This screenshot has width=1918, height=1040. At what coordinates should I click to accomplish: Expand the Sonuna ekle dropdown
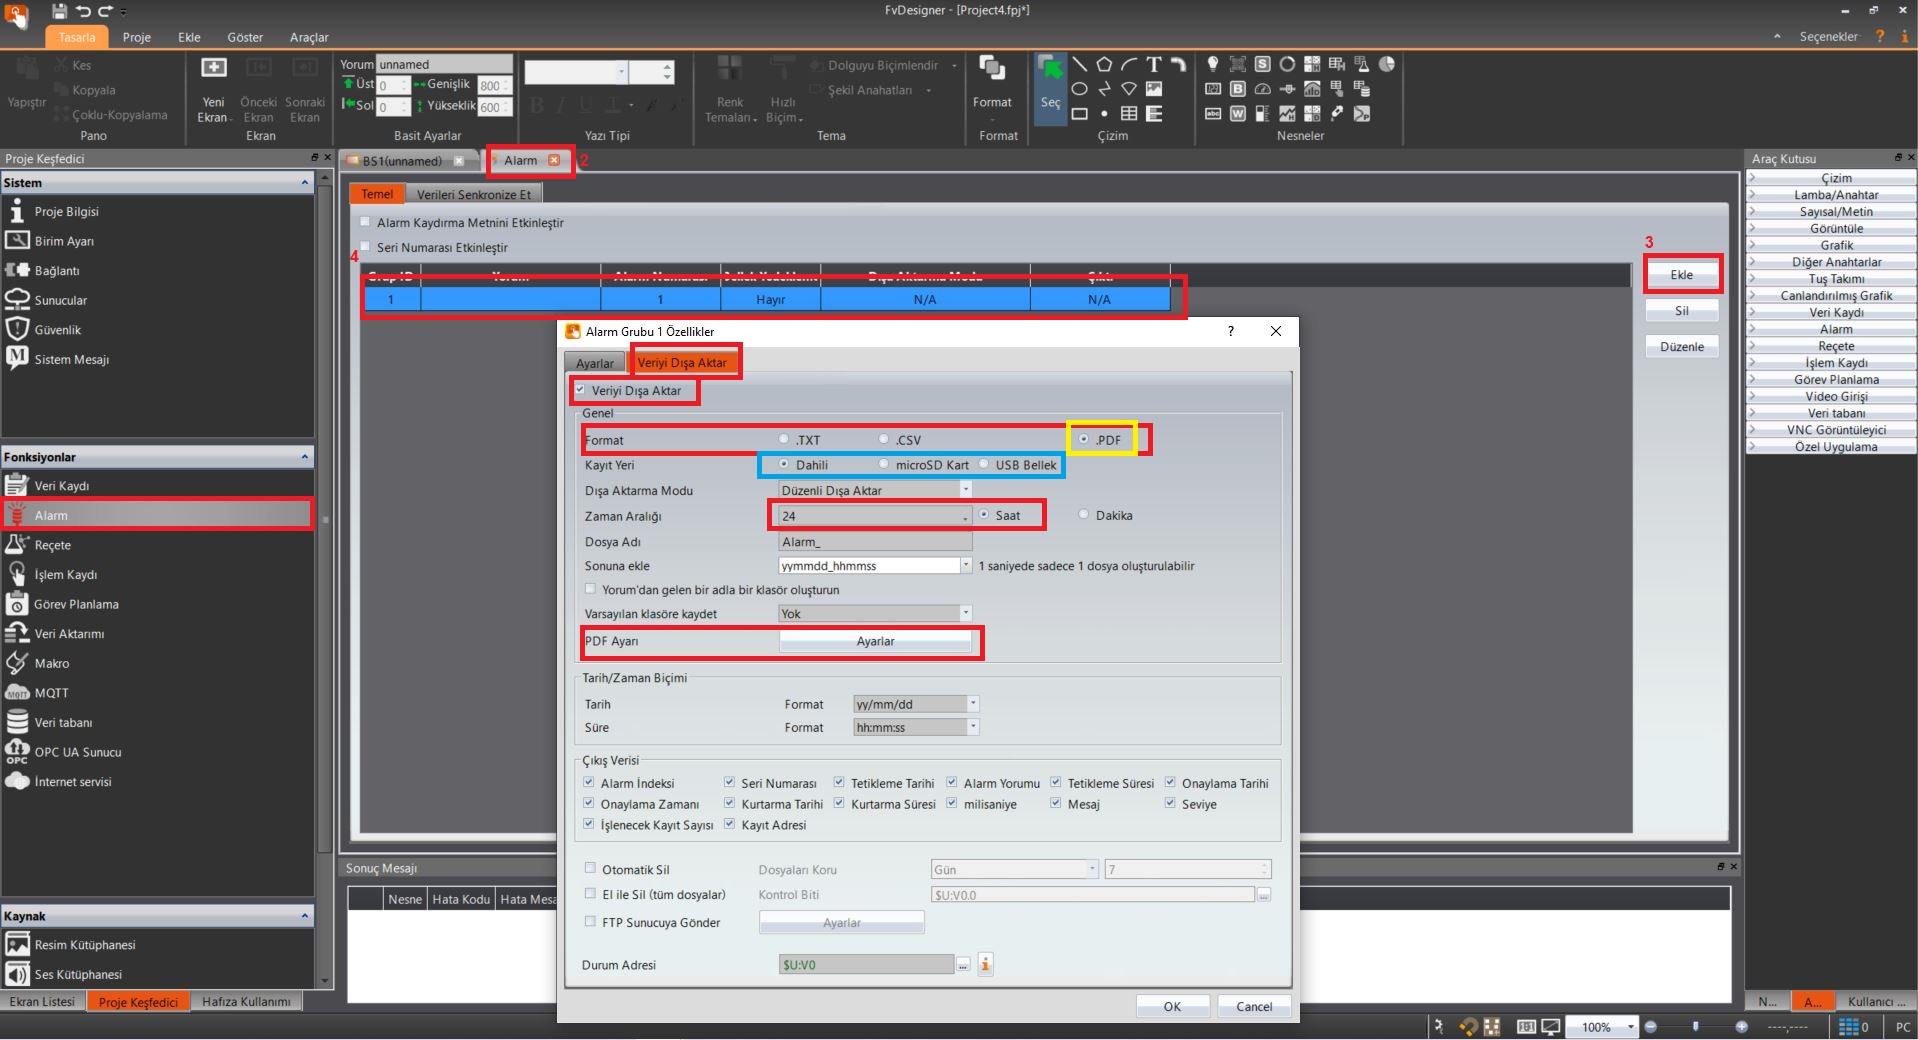tap(965, 566)
